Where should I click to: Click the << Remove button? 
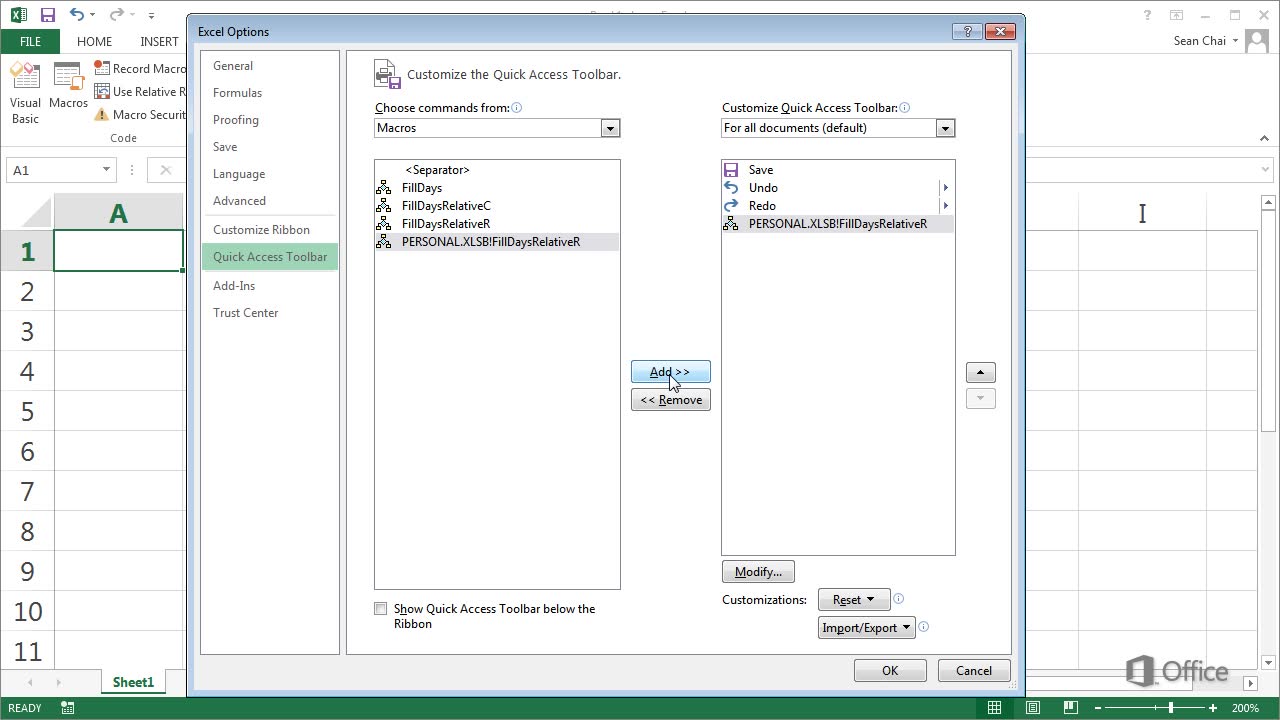[670, 400]
